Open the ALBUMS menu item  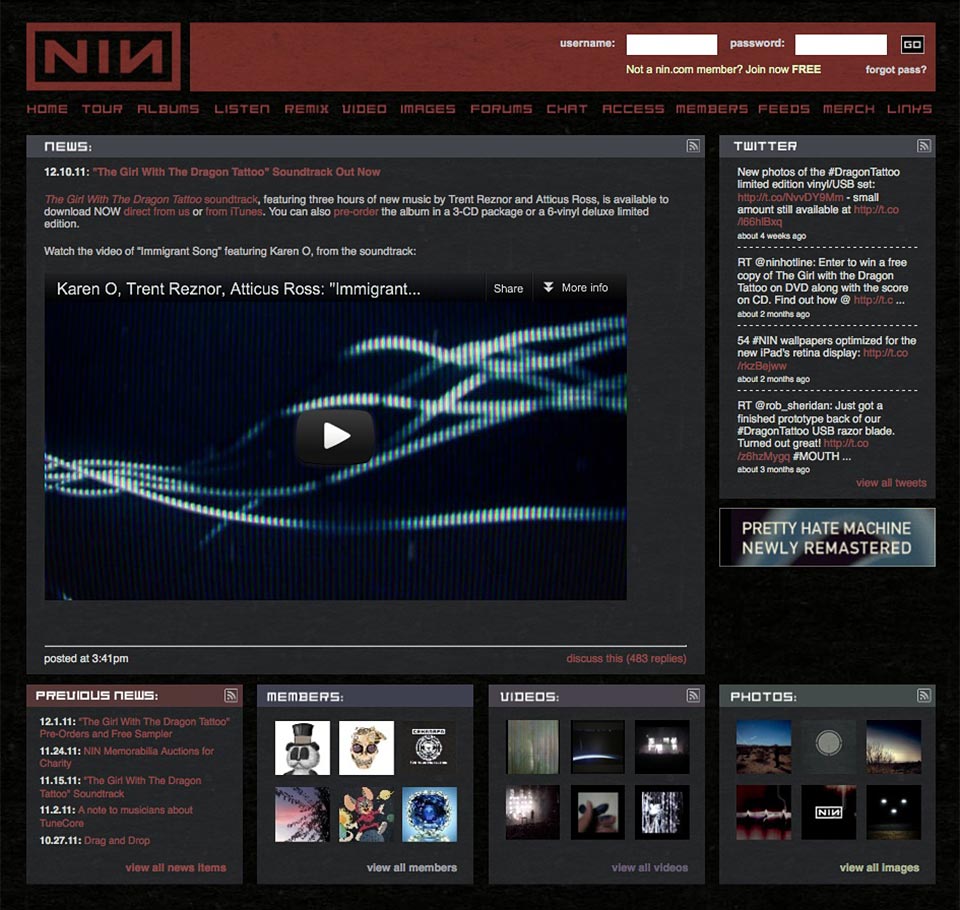coord(168,109)
